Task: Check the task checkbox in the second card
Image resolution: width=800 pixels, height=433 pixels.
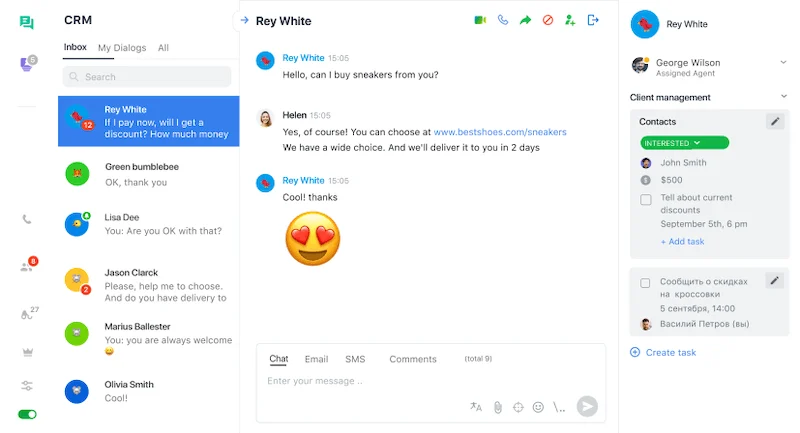Action: (646, 283)
